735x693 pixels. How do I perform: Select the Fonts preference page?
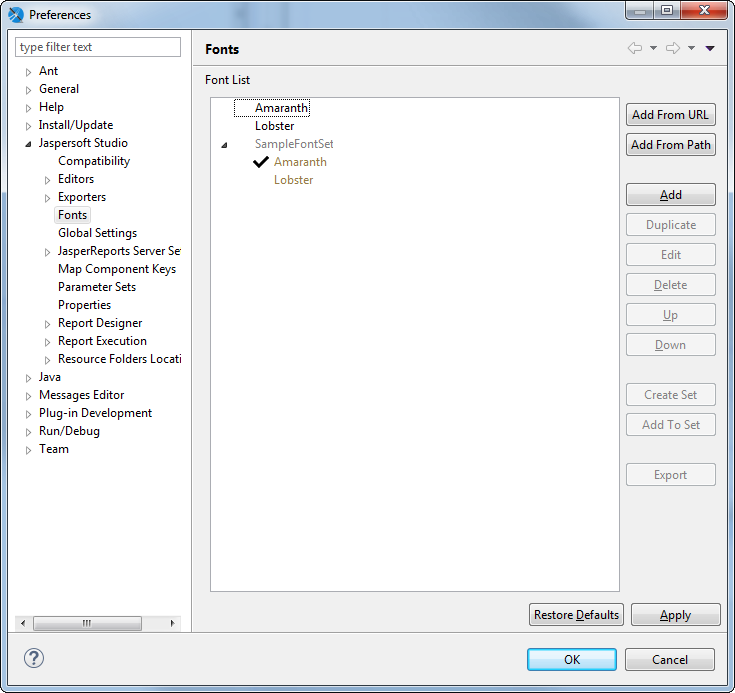pyautogui.click(x=72, y=215)
